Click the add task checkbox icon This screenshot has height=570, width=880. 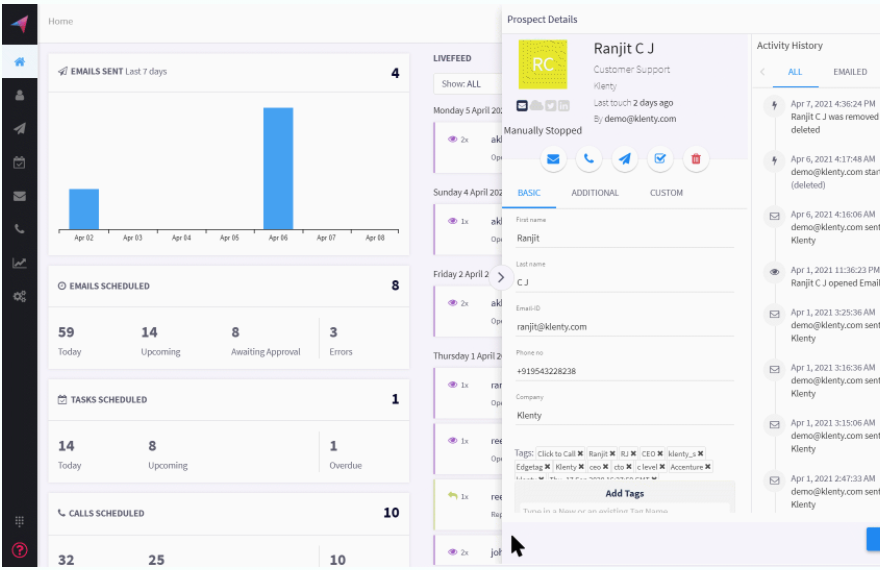coord(660,158)
